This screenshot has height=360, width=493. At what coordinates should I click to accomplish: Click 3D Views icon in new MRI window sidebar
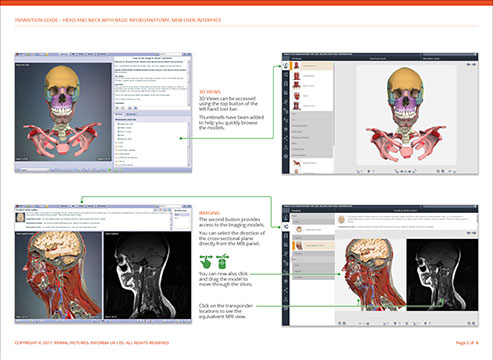(x=286, y=217)
